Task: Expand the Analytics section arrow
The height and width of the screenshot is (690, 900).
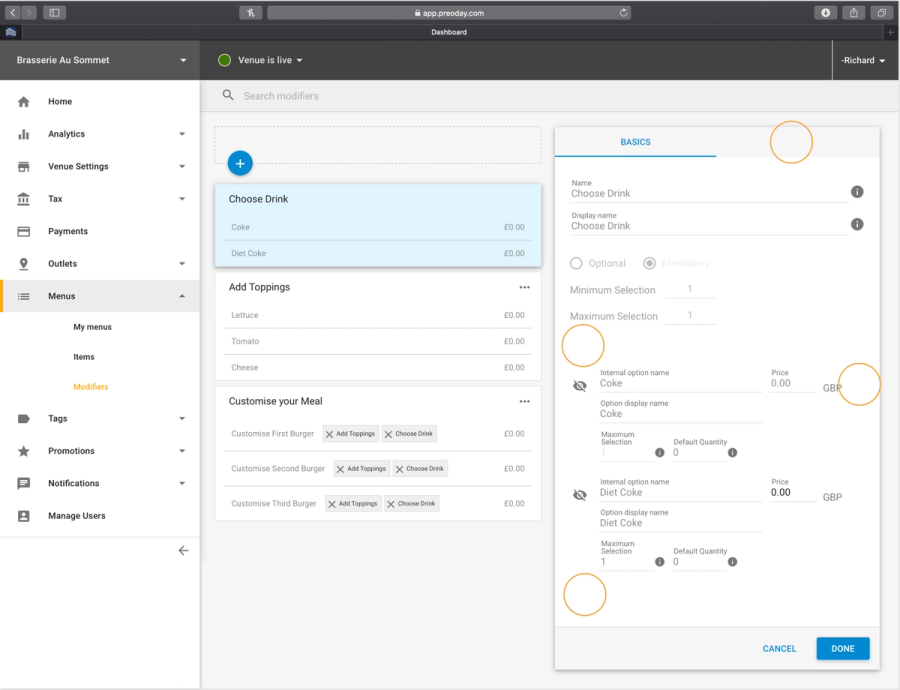Action: tap(182, 134)
